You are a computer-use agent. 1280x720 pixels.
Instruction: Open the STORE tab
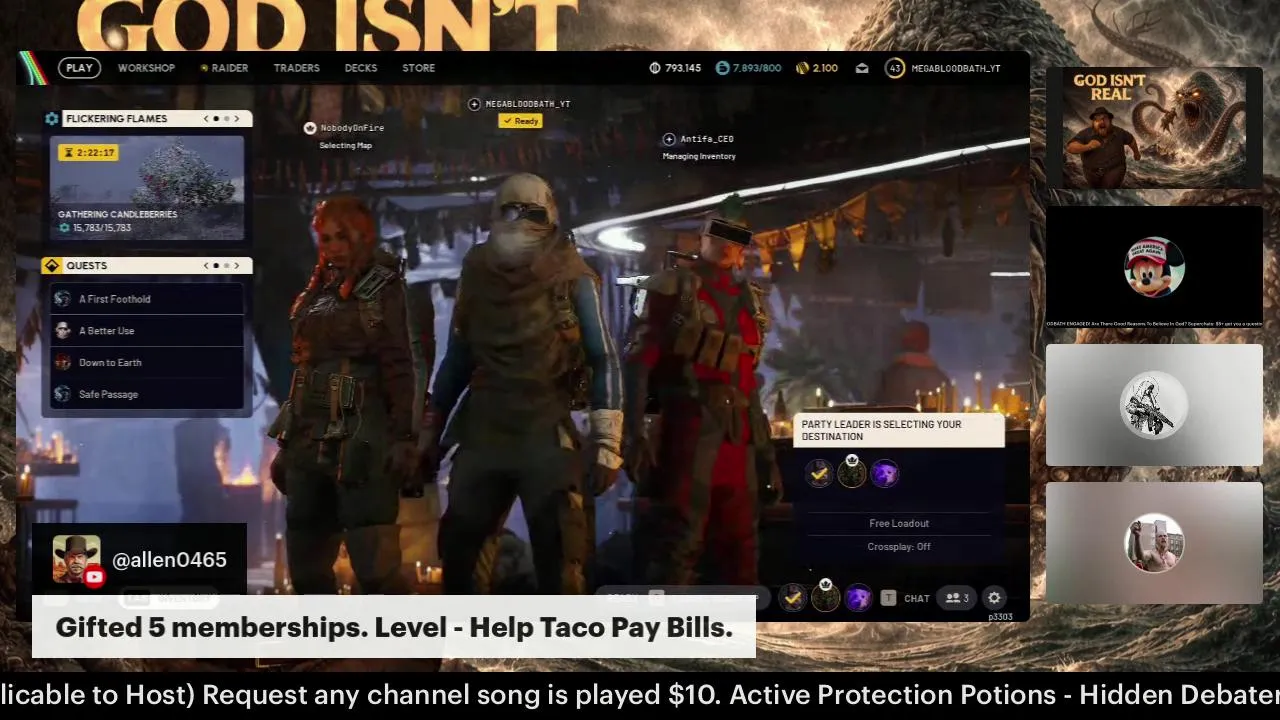(418, 68)
